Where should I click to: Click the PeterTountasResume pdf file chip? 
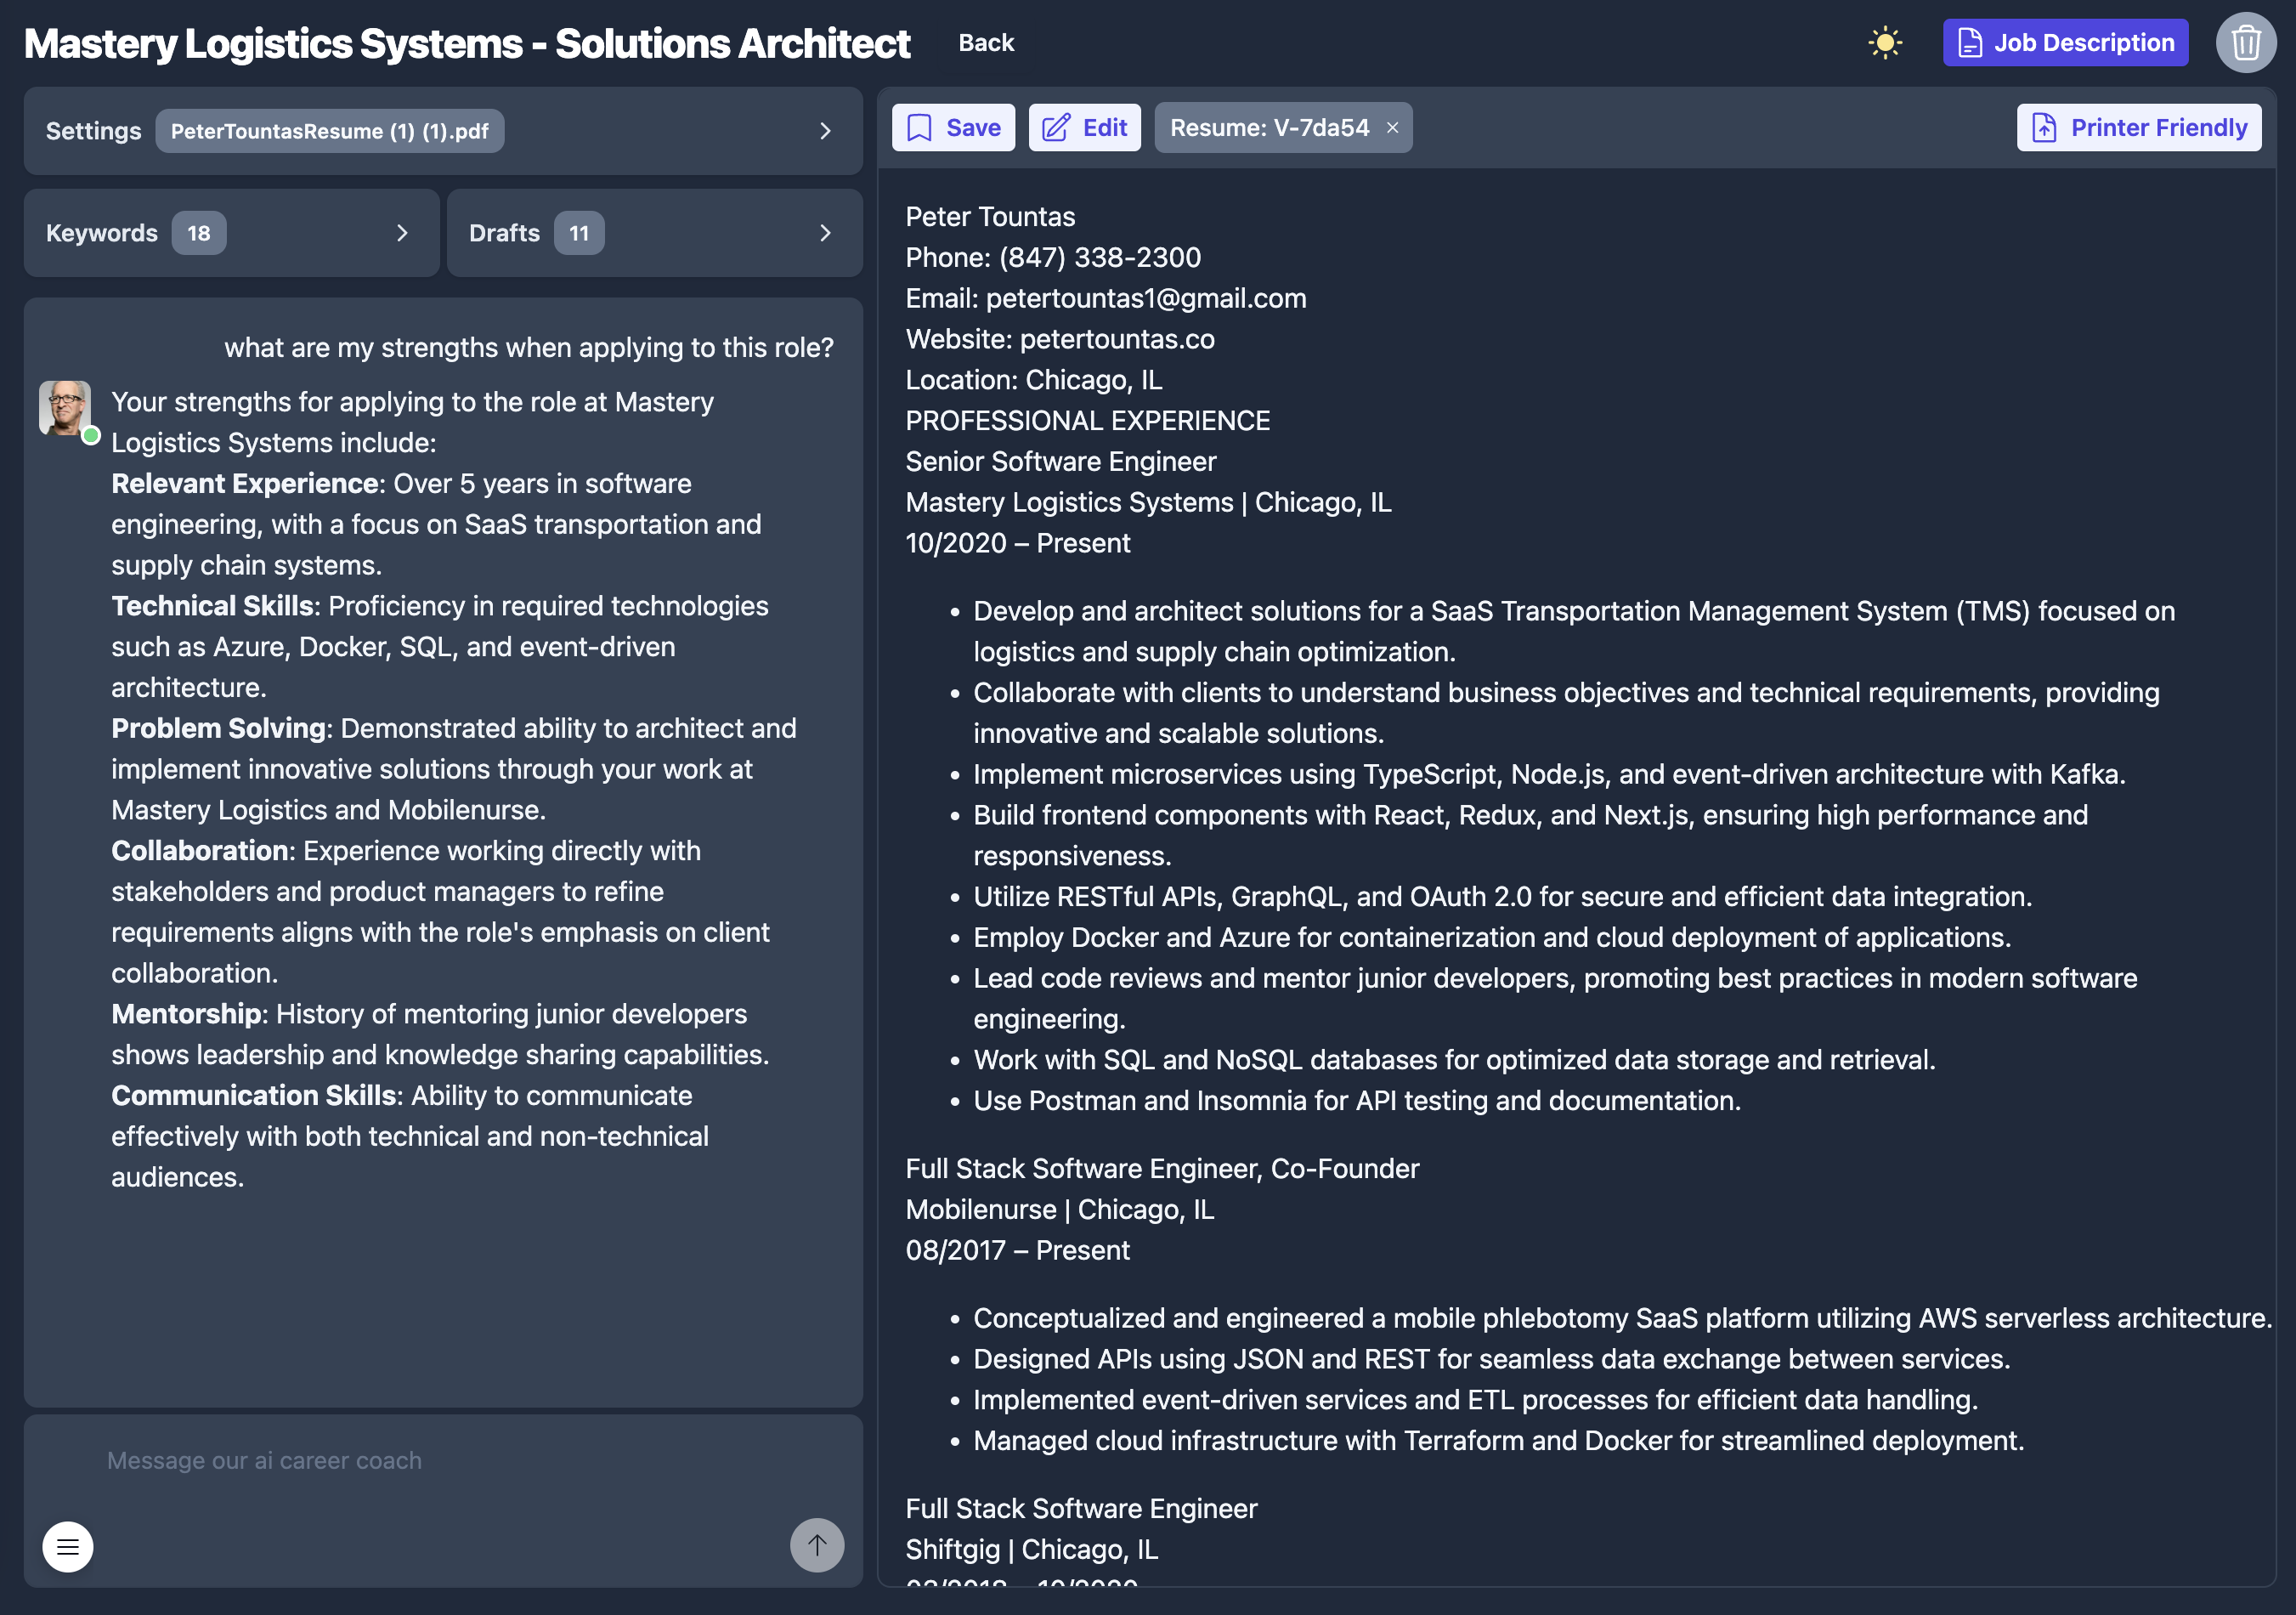pos(329,131)
